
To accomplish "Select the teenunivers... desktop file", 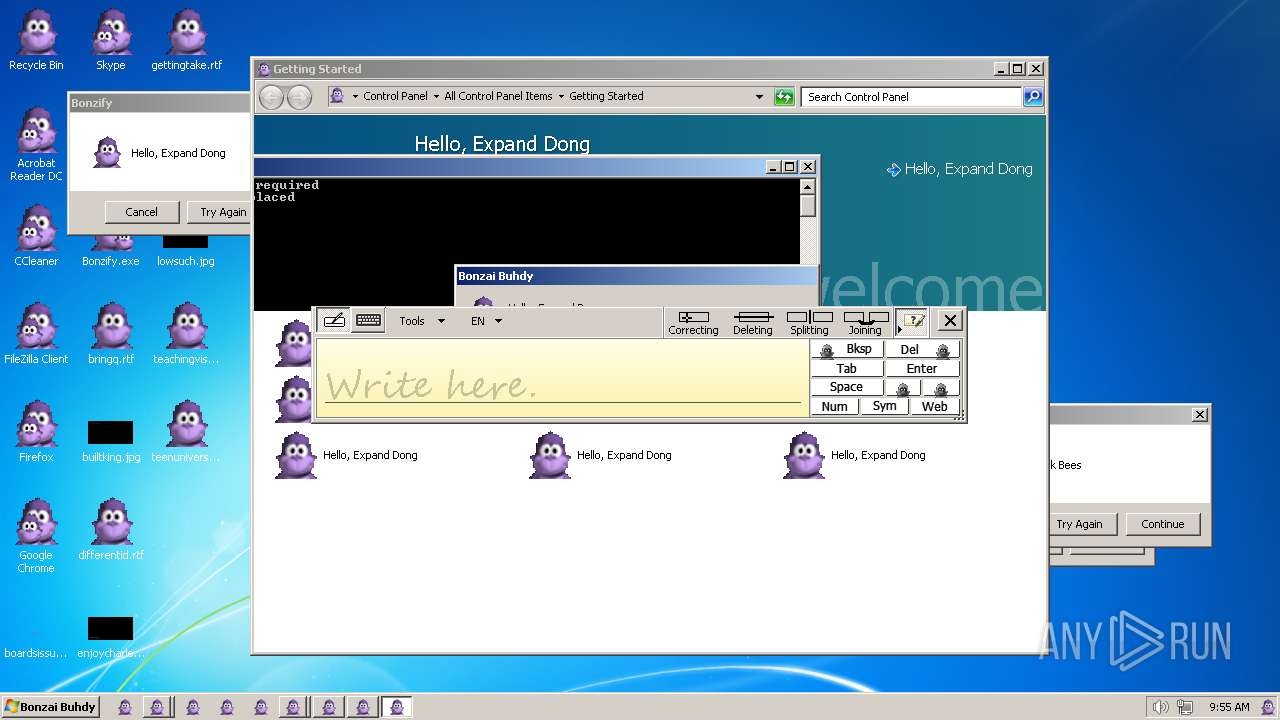I will (186, 432).
